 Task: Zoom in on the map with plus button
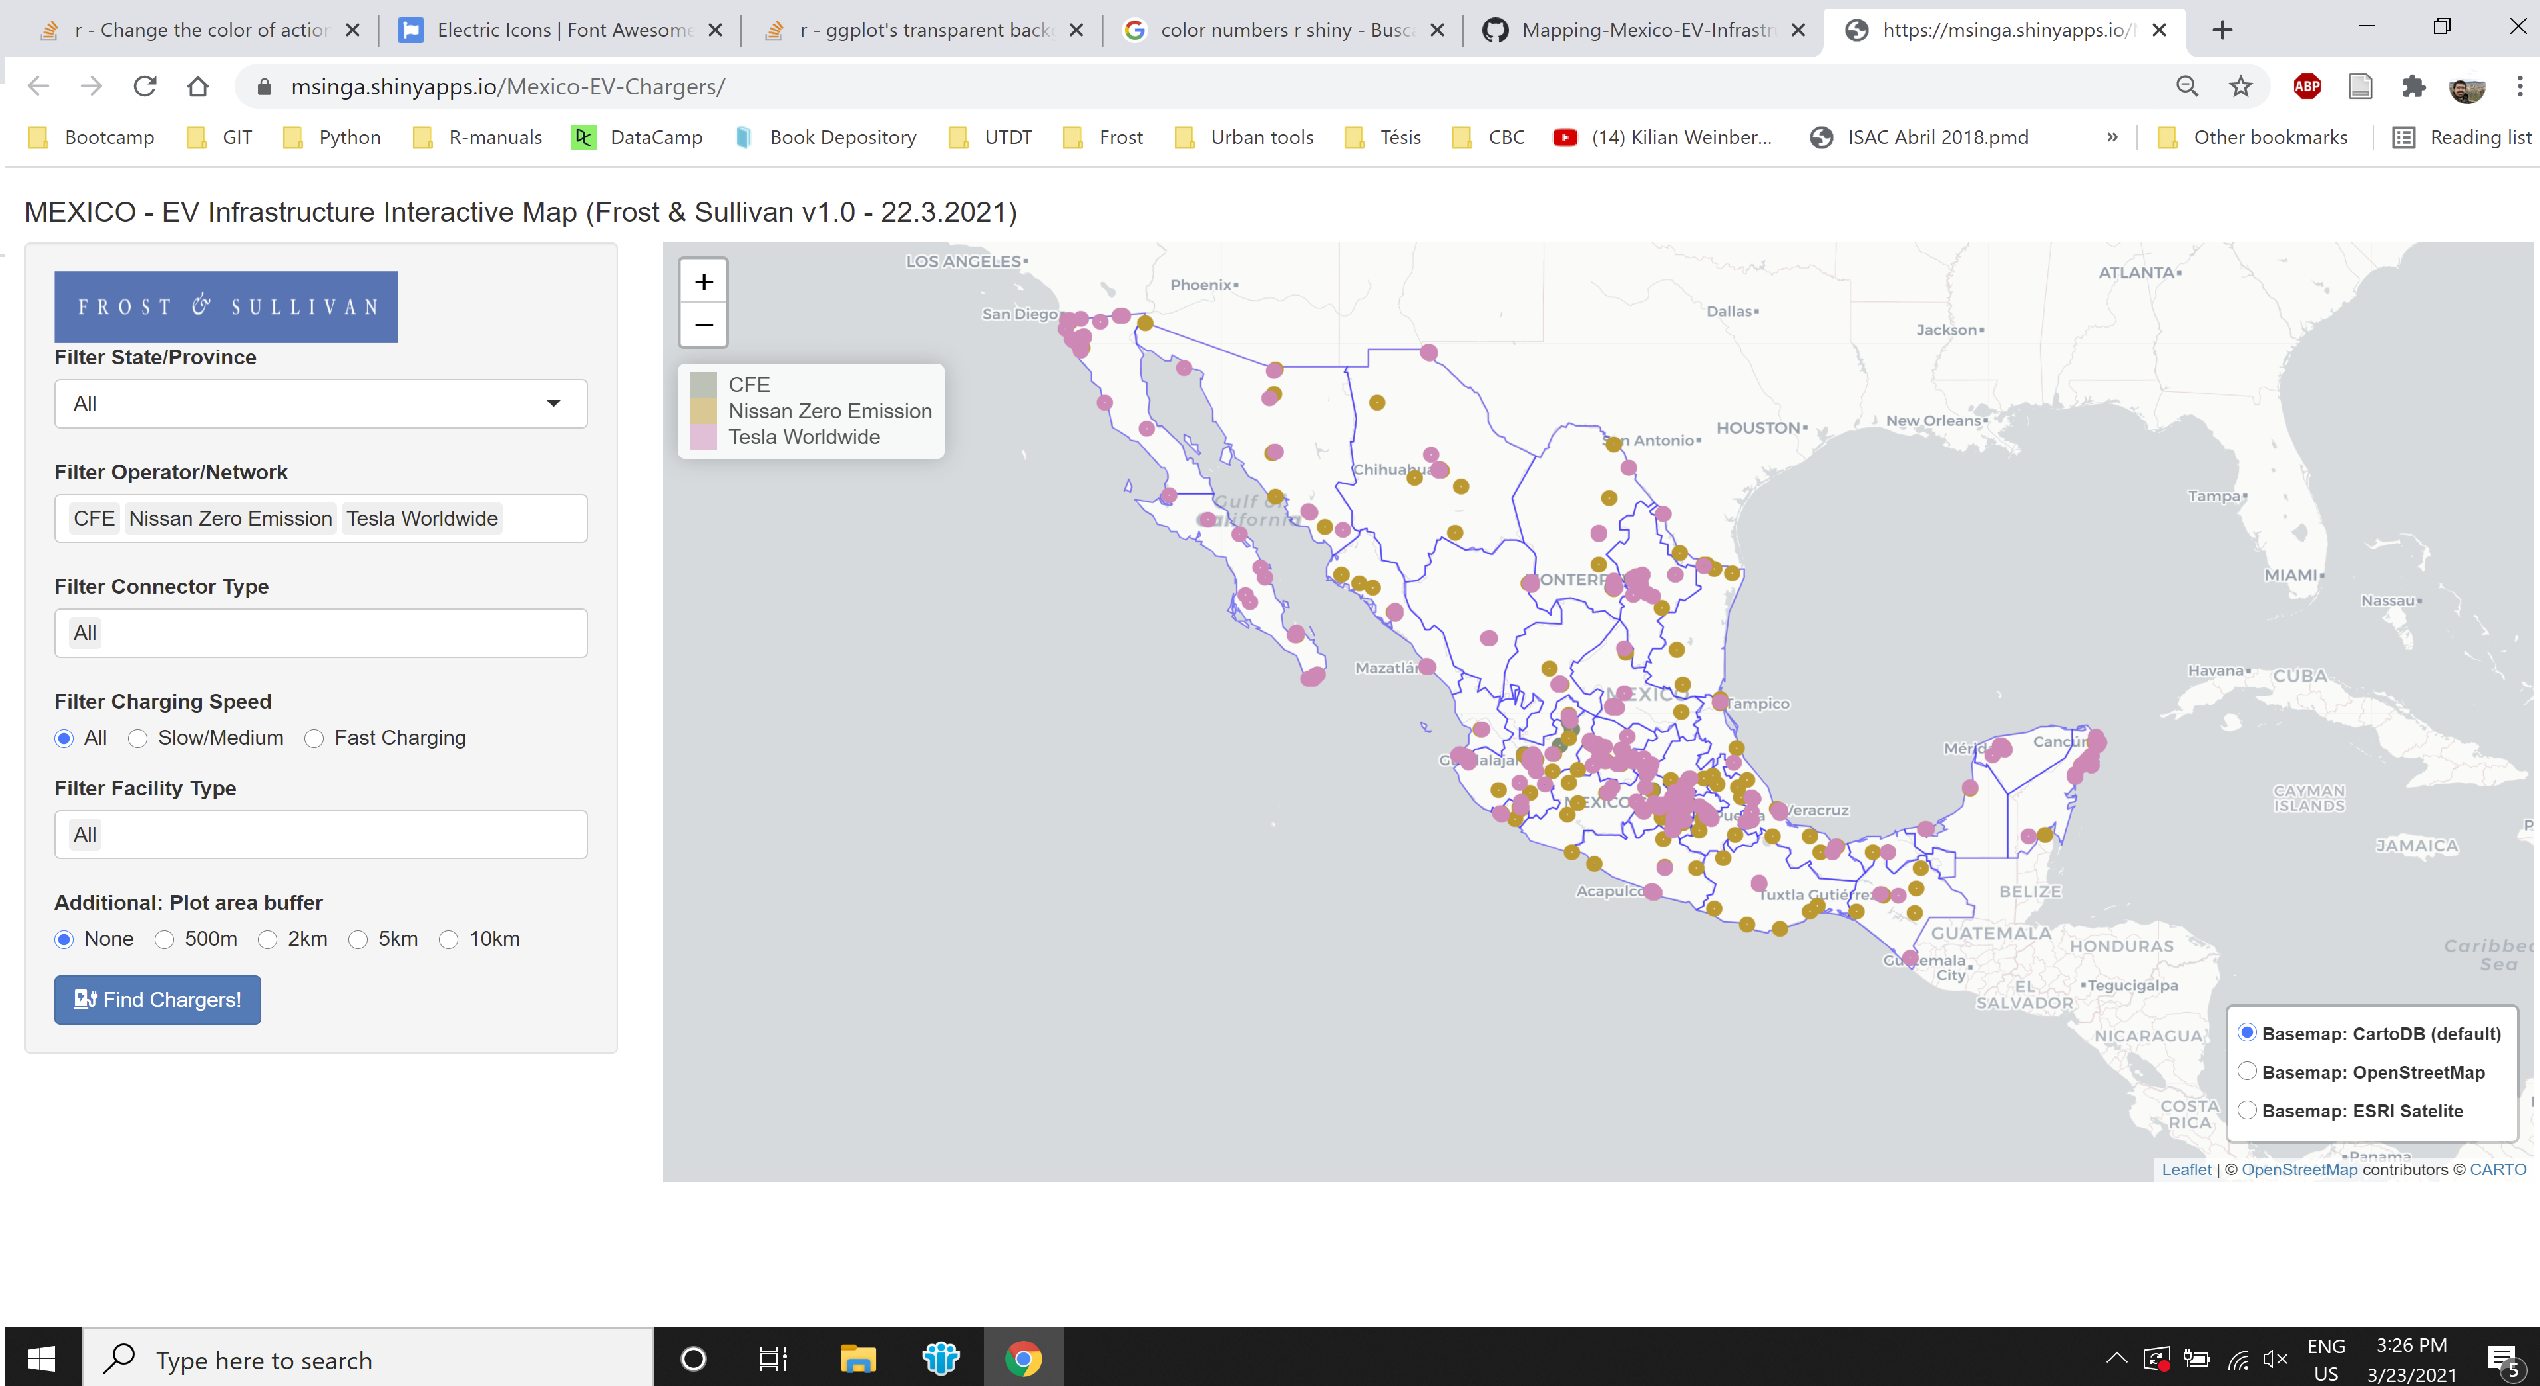coord(703,283)
